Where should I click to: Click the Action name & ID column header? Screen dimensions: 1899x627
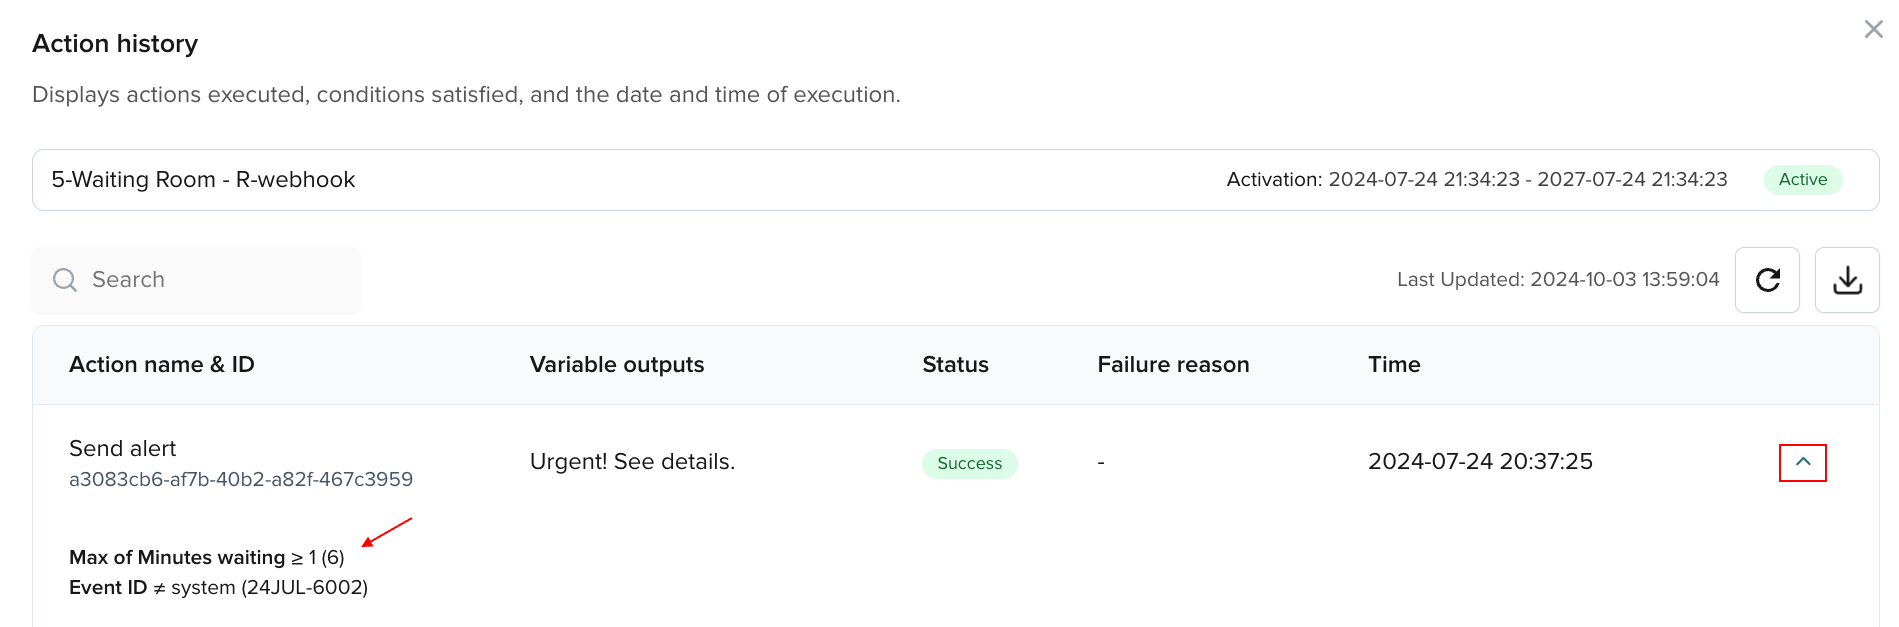[x=162, y=365]
